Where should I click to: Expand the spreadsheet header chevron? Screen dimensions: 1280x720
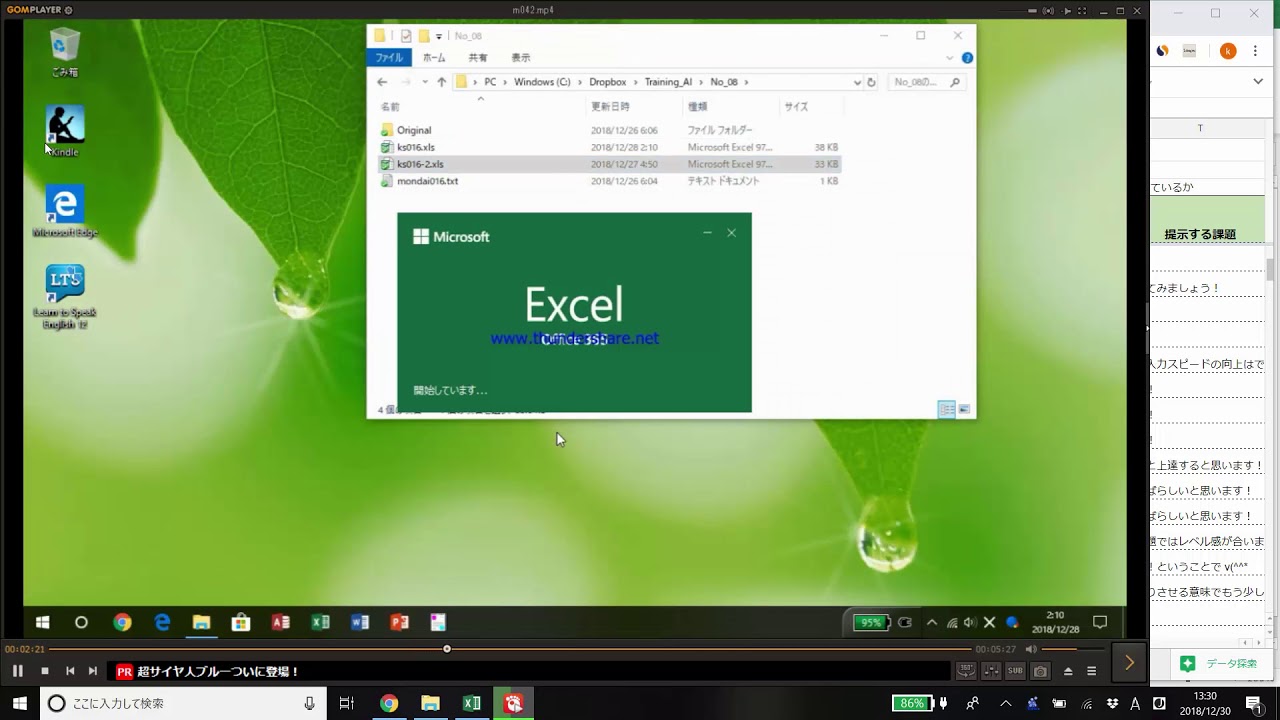[x=1258, y=81]
